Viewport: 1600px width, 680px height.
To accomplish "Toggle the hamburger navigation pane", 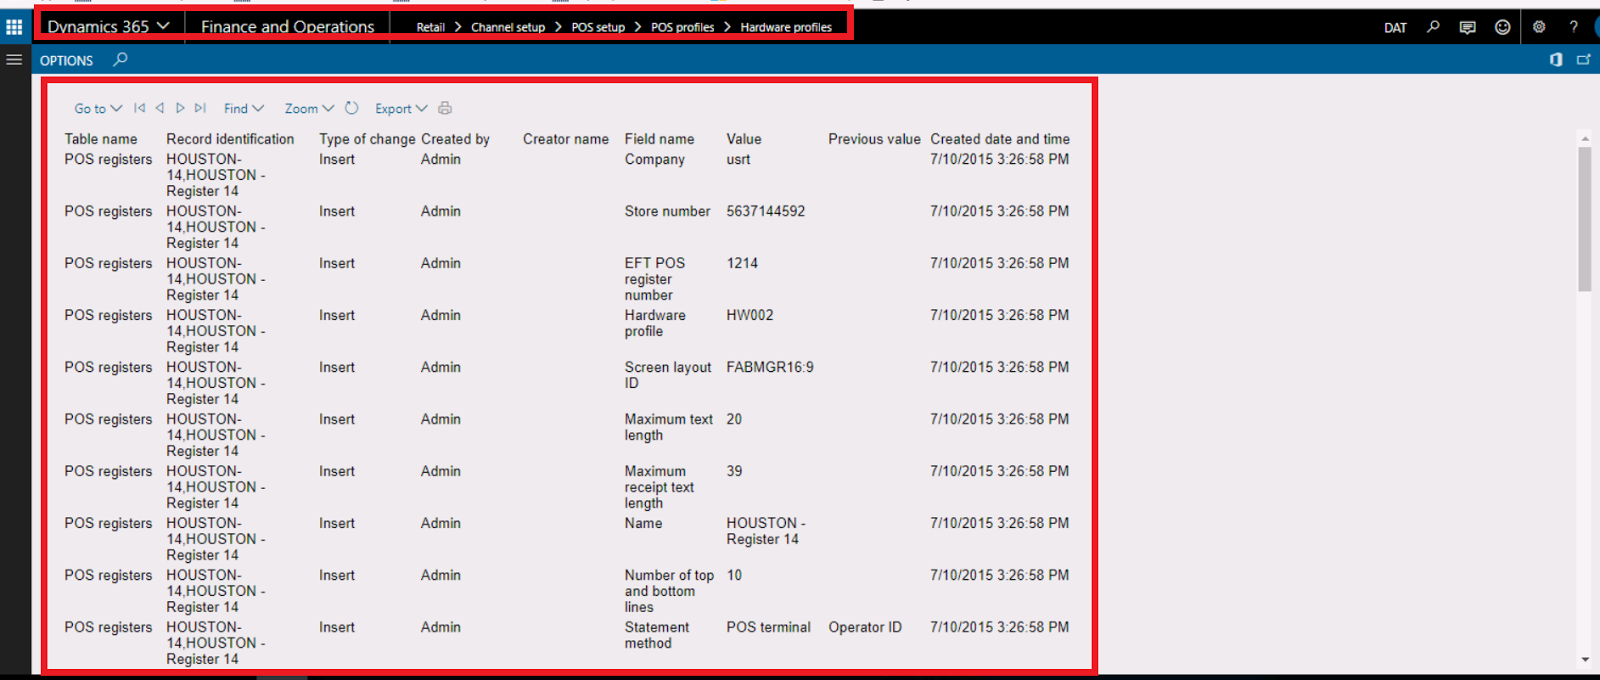I will pos(14,60).
